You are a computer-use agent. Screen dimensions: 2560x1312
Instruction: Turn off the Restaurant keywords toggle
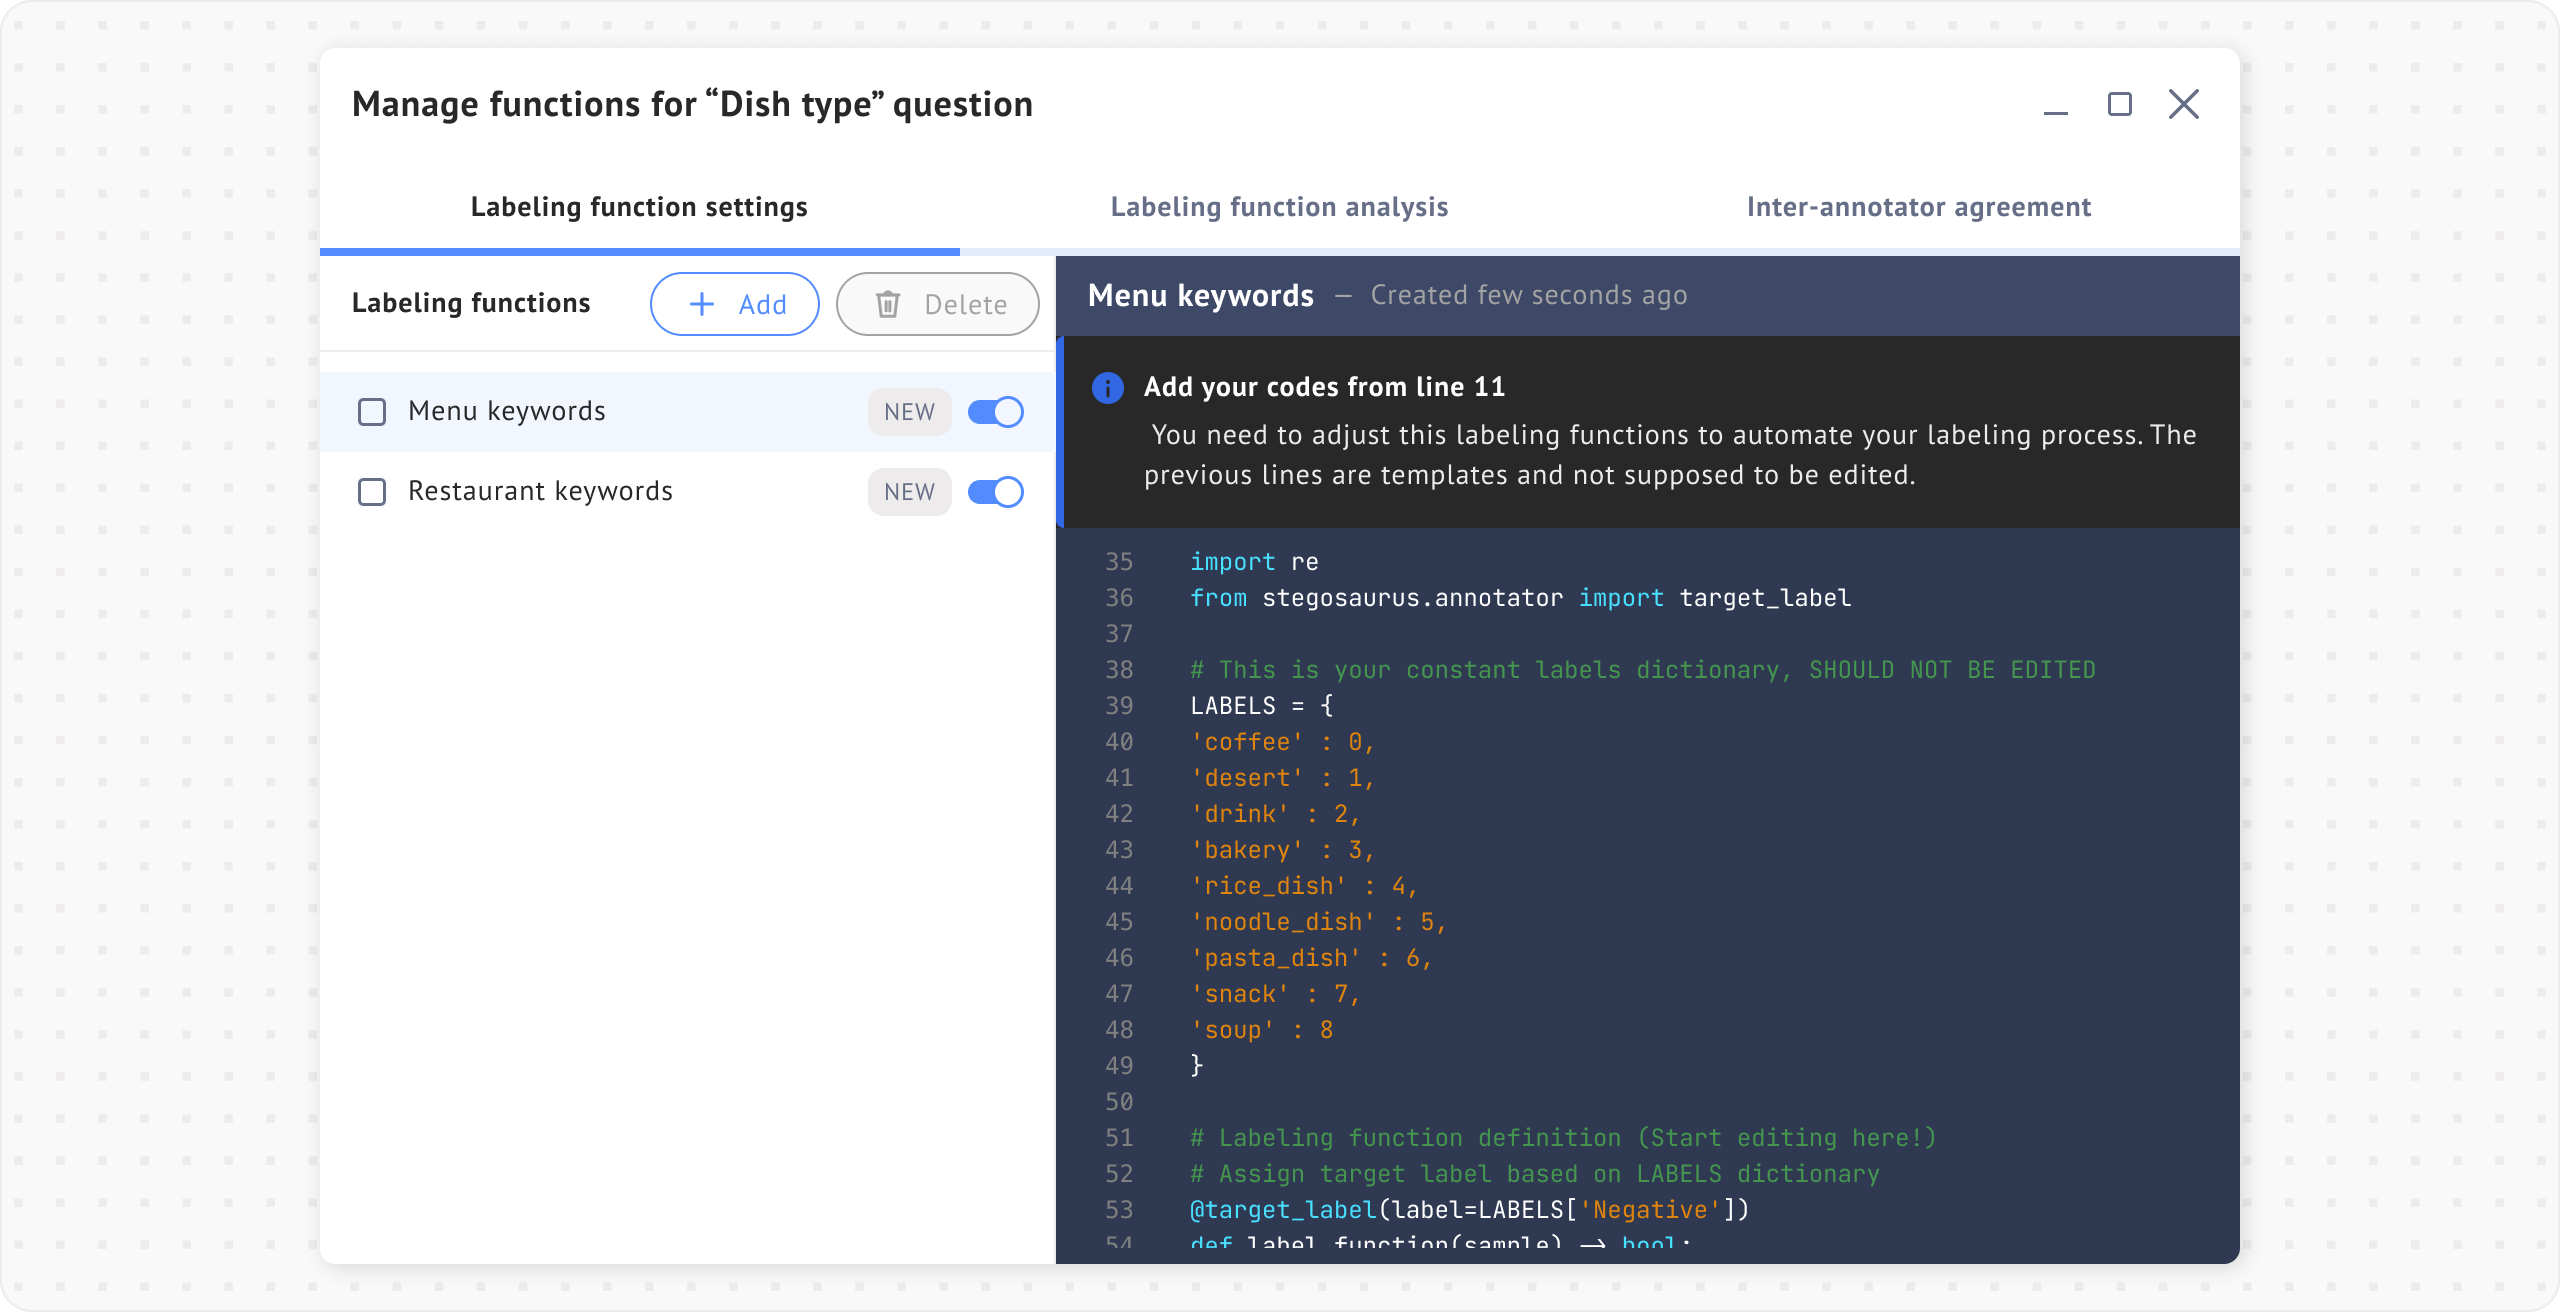tap(995, 492)
